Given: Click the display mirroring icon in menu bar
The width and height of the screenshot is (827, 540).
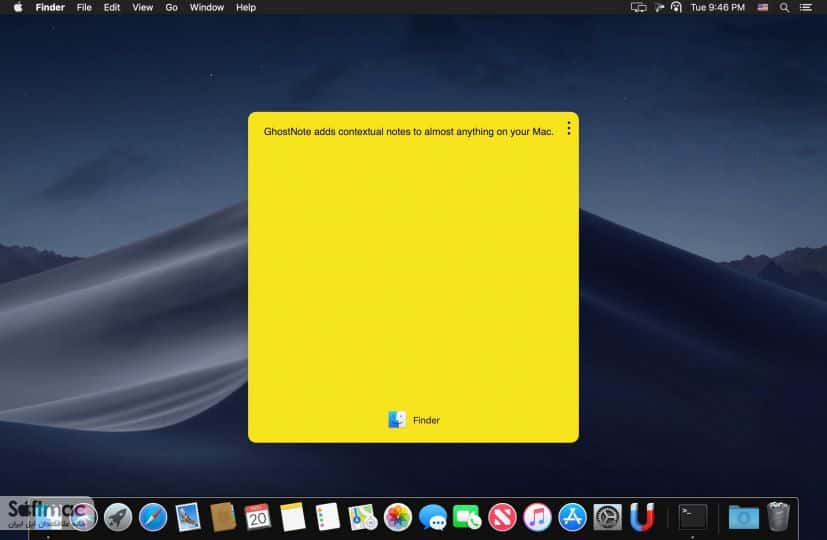Looking at the screenshot, I should coord(638,7).
